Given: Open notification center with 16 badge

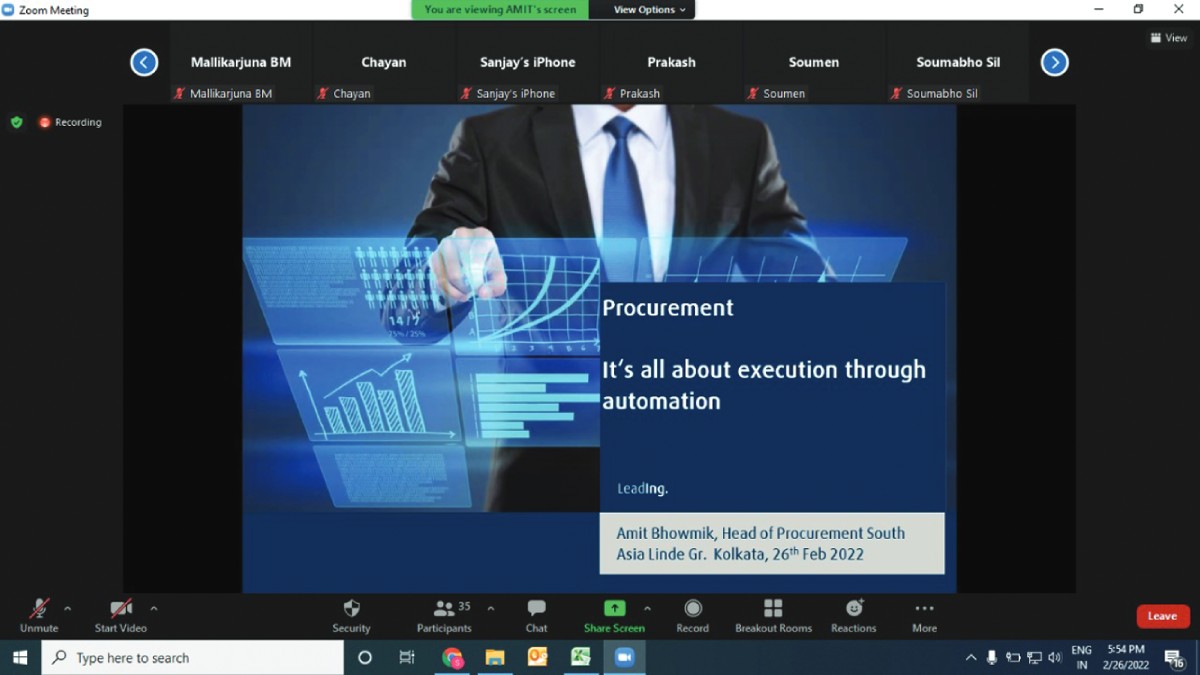Looking at the screenshot, I should click(1176, 657).
